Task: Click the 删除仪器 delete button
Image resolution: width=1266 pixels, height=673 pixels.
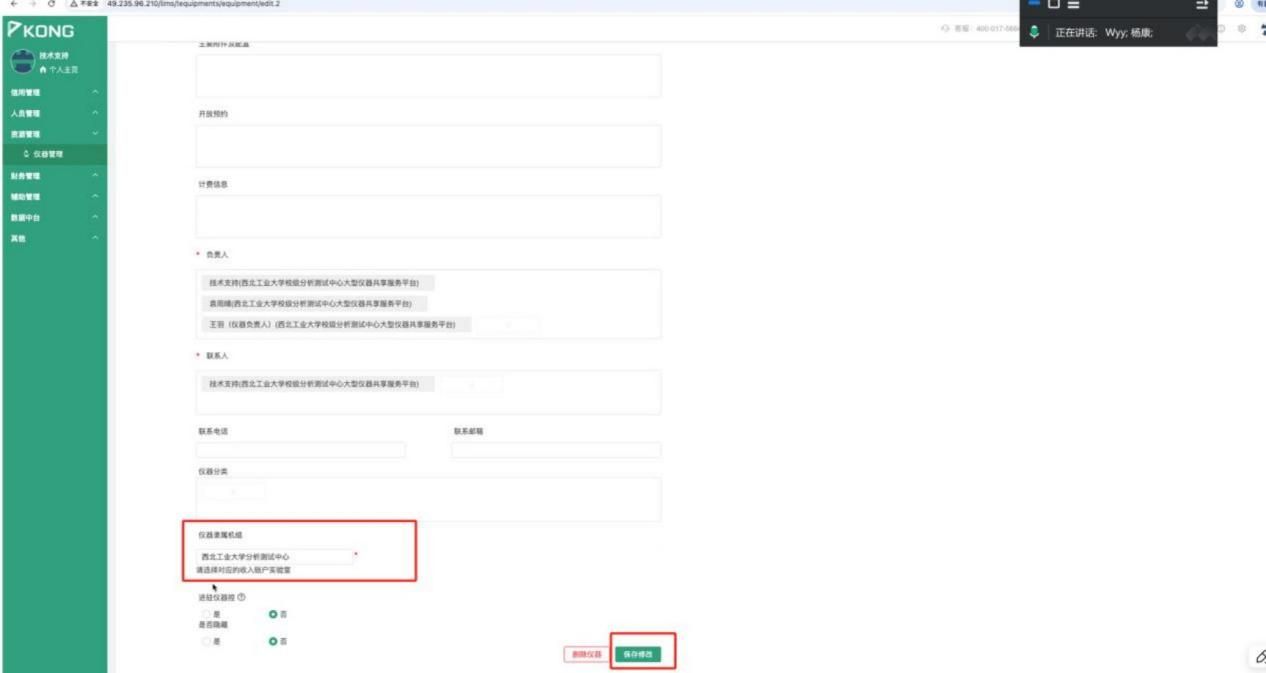Action: pyautogui.click(x=586, y=653)
